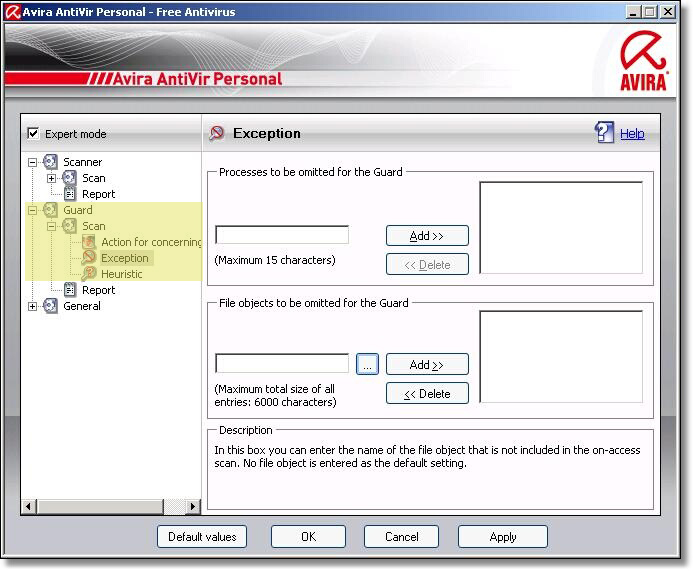This screenshot has height=571, width=693.
Task: Click the Heuristic tree icon
Action: [x=88, y=274]
